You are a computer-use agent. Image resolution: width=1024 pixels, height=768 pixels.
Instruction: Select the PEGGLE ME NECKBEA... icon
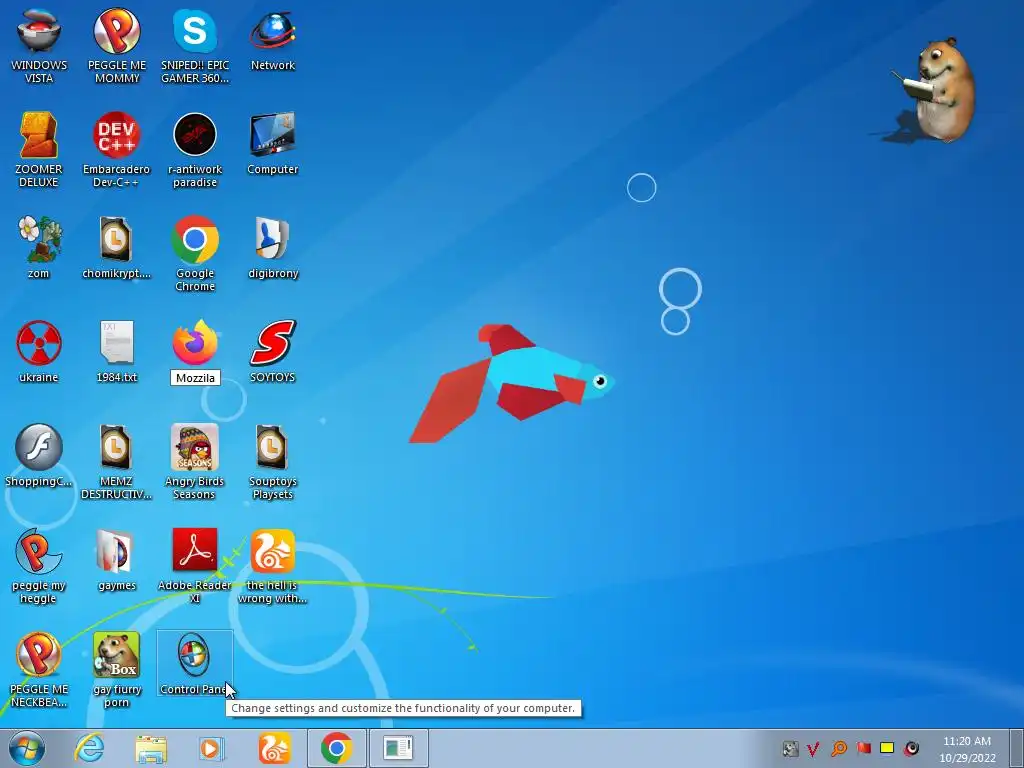pyautogui.click(x=39, y=669)
